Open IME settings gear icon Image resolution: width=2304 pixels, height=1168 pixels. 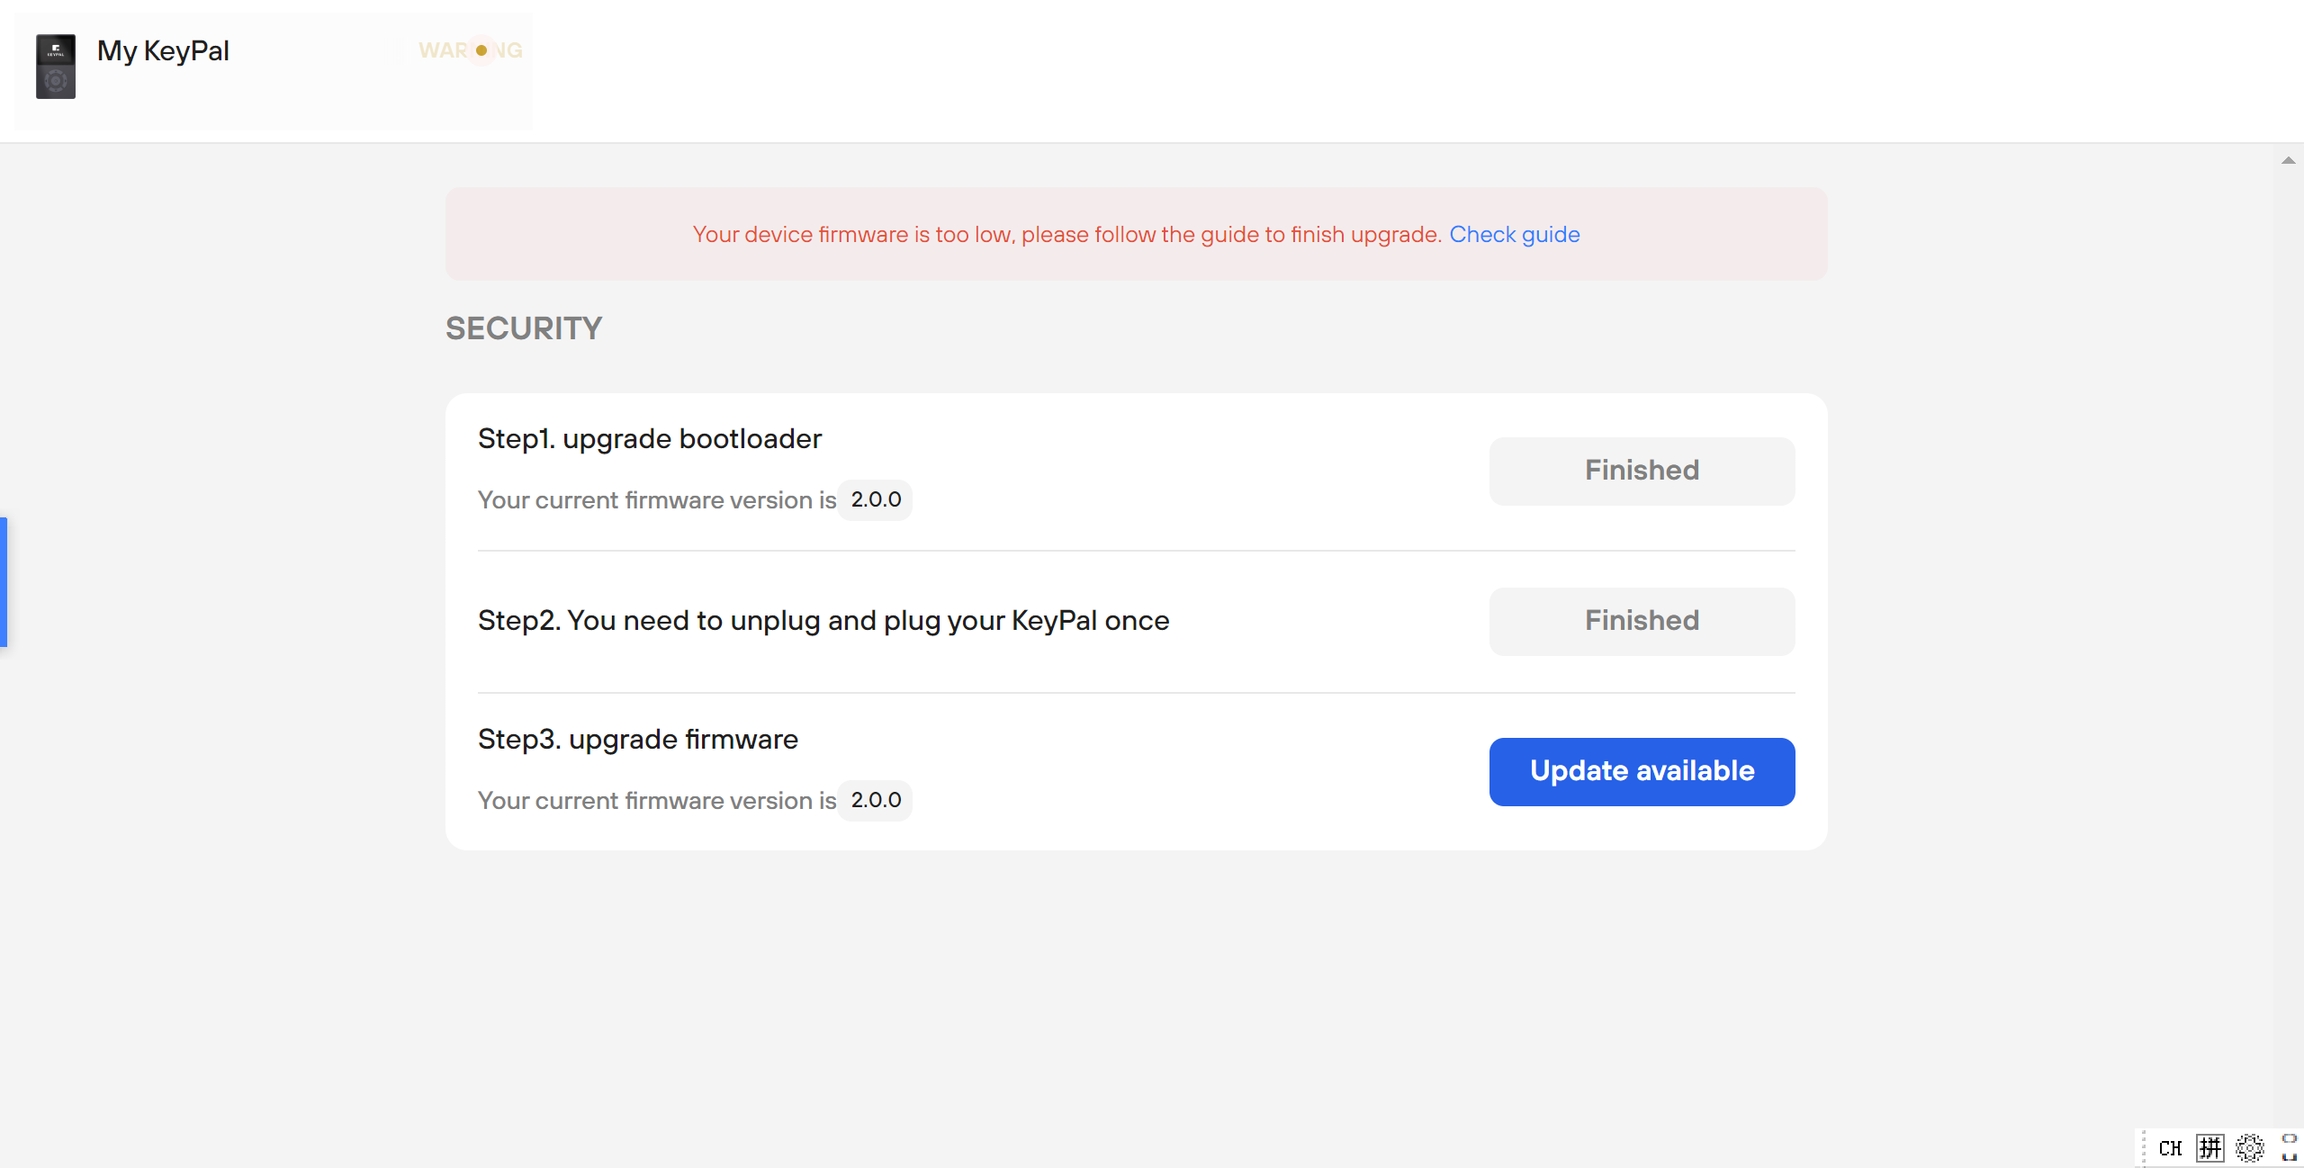point(2250,1148)
